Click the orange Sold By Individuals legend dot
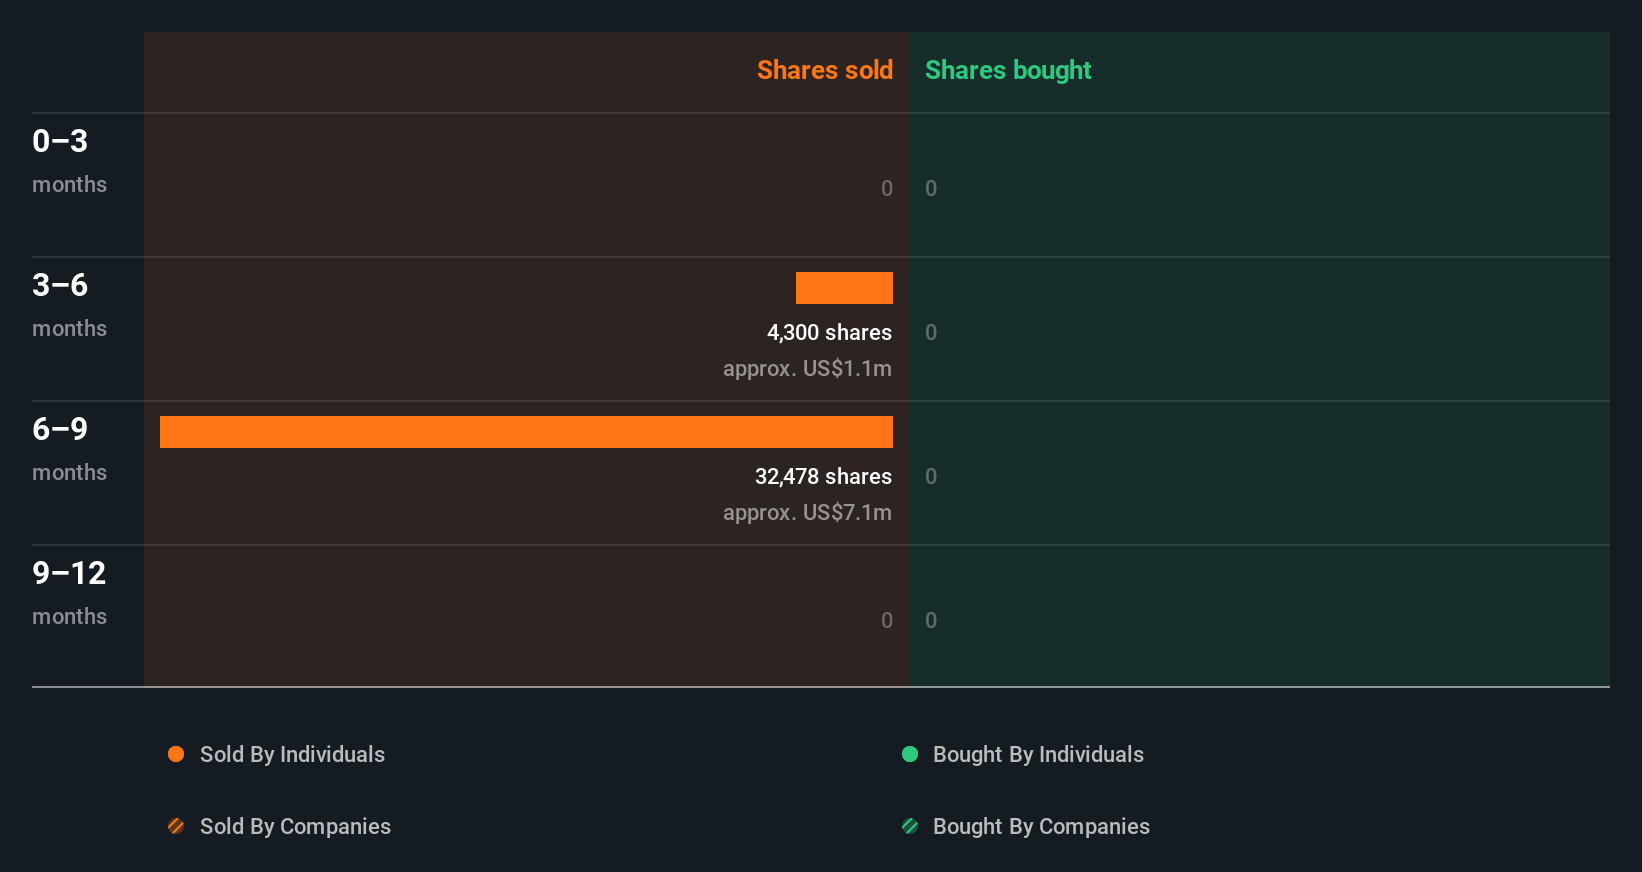 [x=176, y=754]
